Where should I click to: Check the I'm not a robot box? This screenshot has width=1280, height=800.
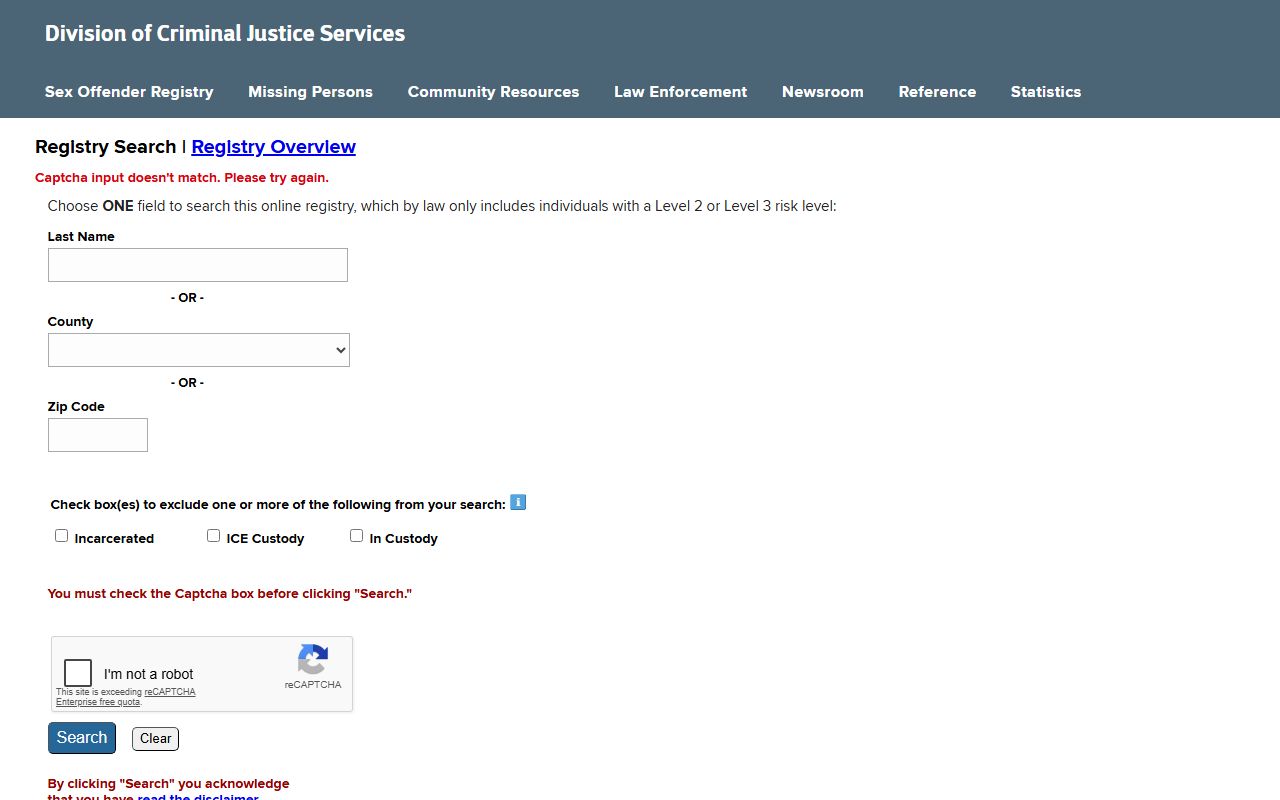(x=78, y=673)
